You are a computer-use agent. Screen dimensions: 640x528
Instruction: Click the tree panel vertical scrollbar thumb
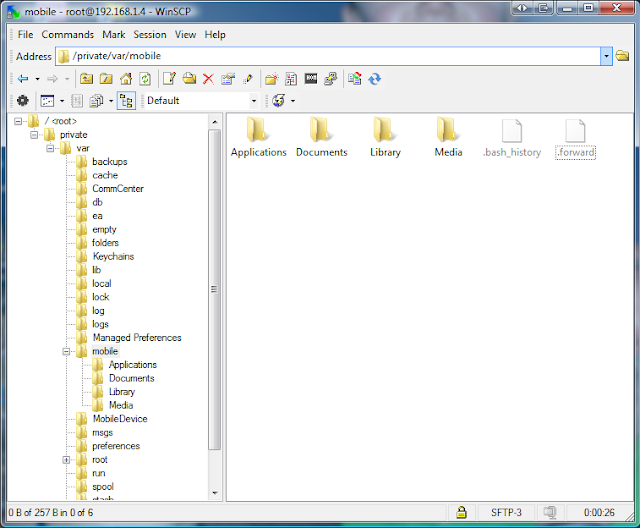[x=215, y=289]
